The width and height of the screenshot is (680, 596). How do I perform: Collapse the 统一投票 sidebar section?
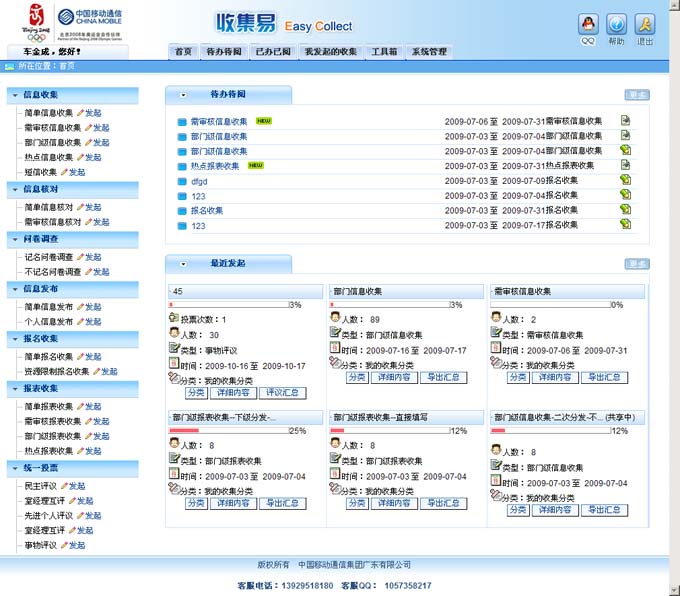(15, 468)
